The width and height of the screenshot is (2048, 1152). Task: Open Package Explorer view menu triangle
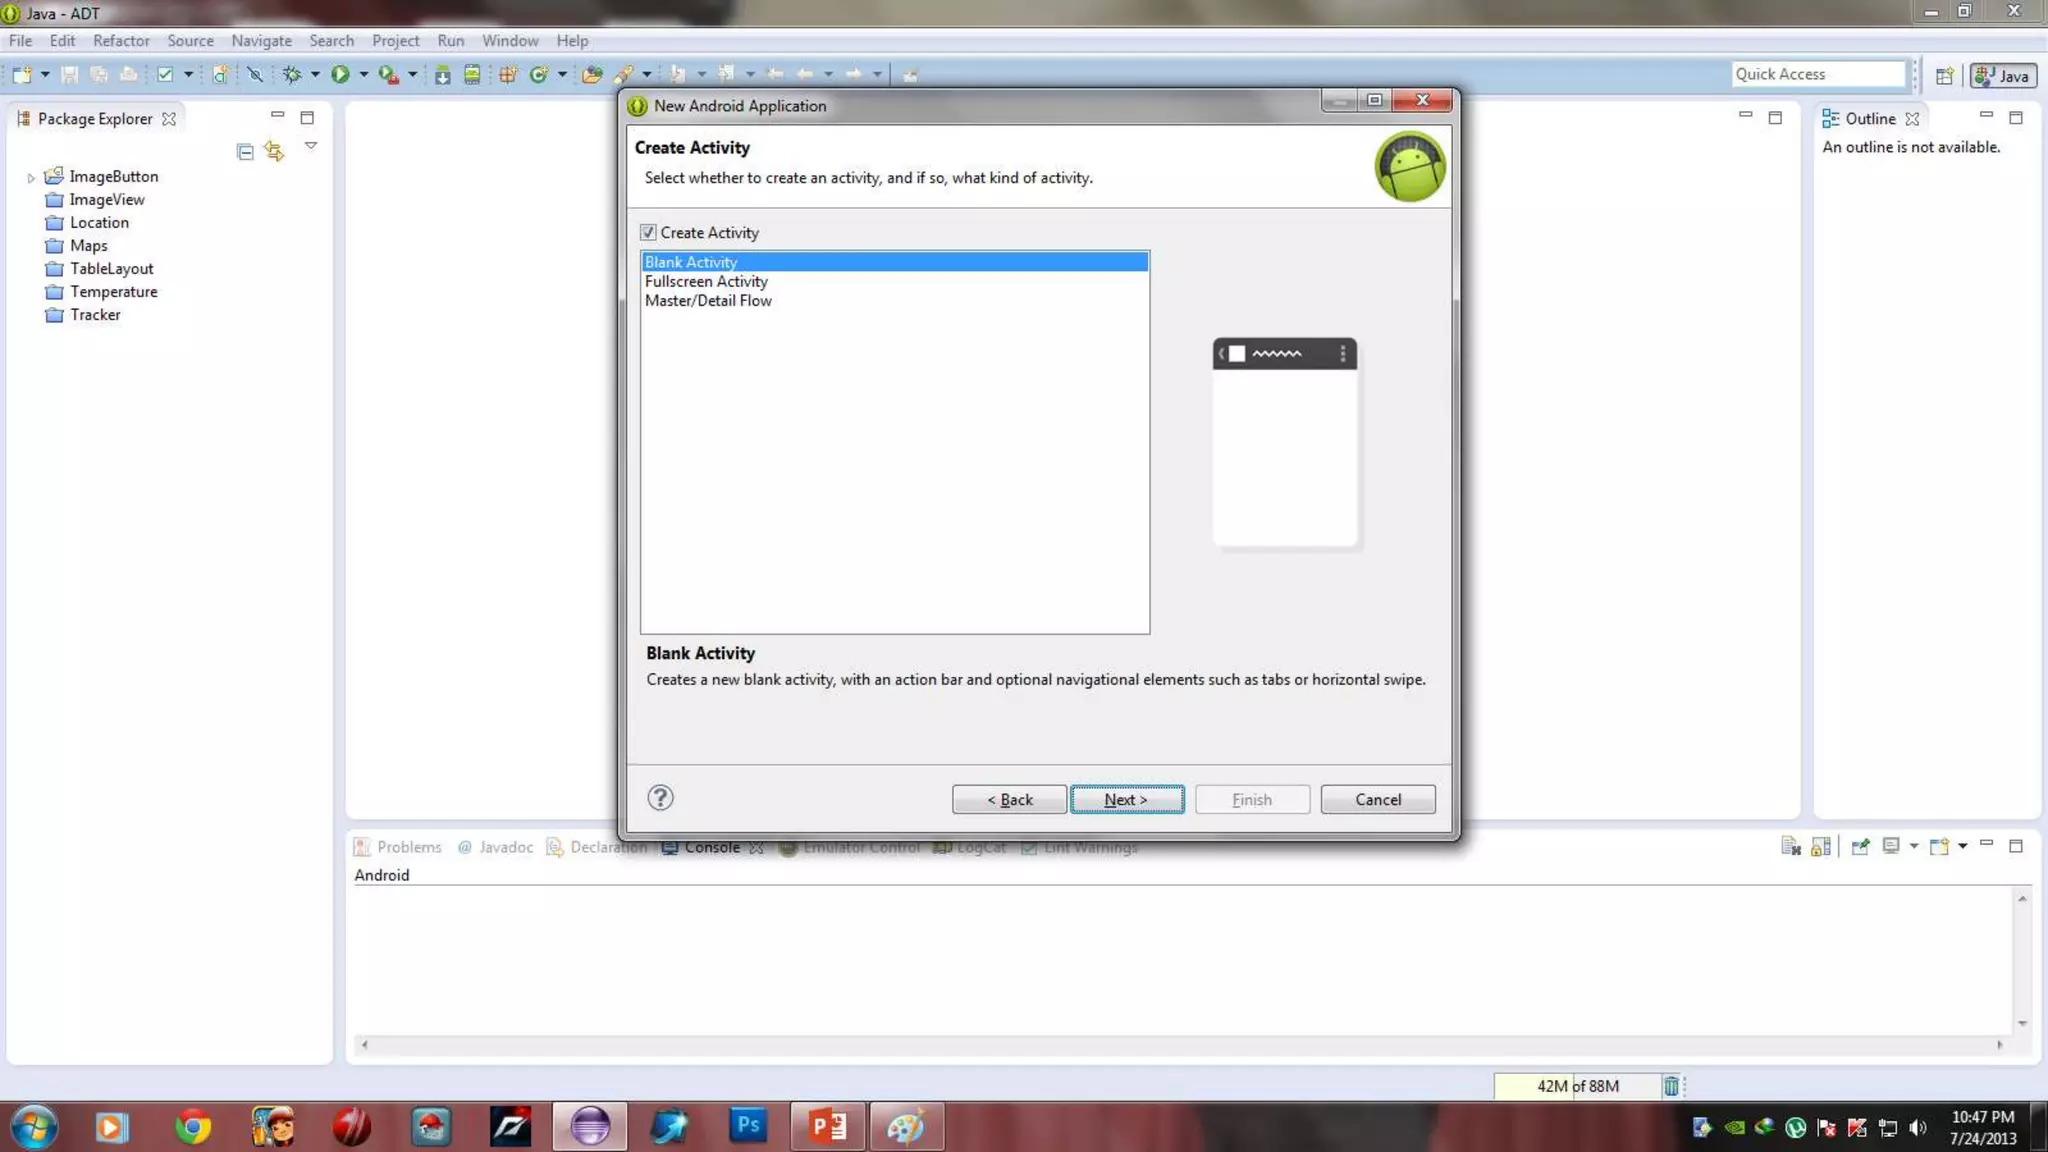click(x=311, y=146)
